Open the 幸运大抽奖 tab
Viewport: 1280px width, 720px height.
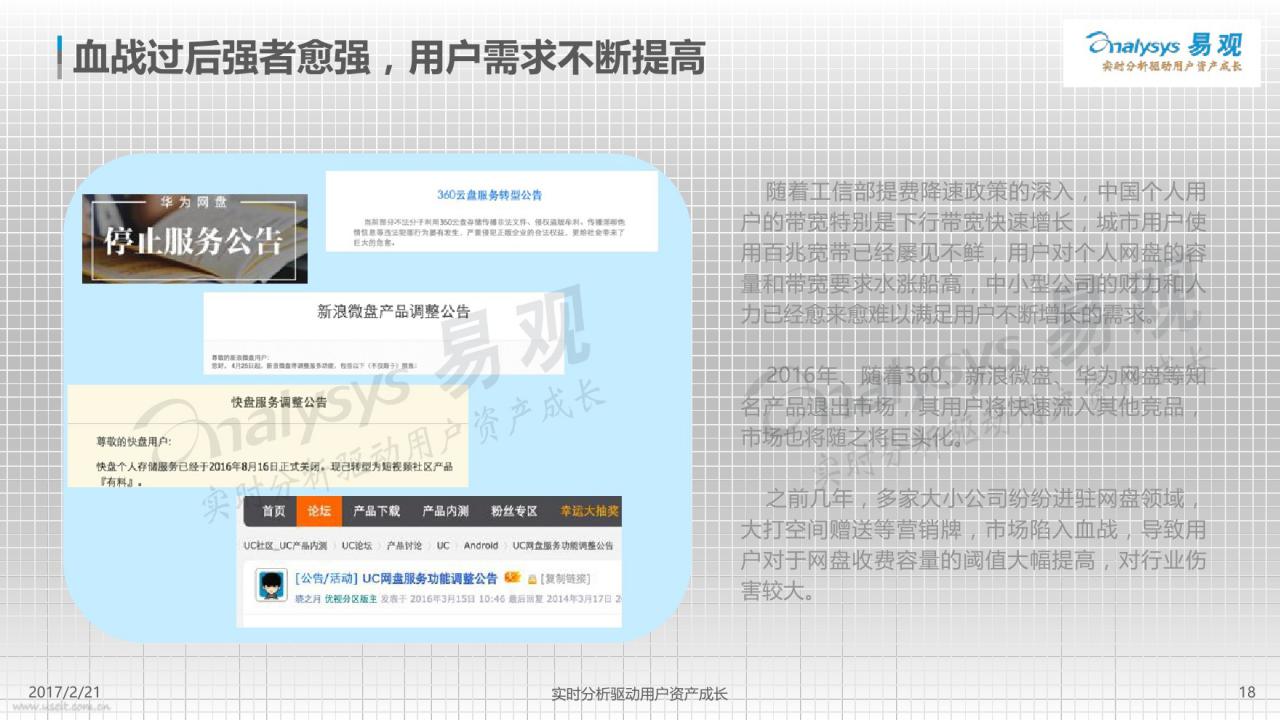[x=589, y=511]
